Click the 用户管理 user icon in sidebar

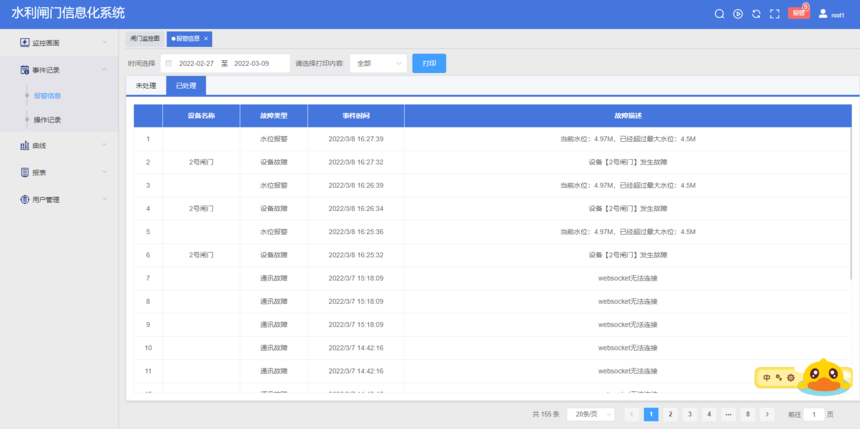click(25, 199)
